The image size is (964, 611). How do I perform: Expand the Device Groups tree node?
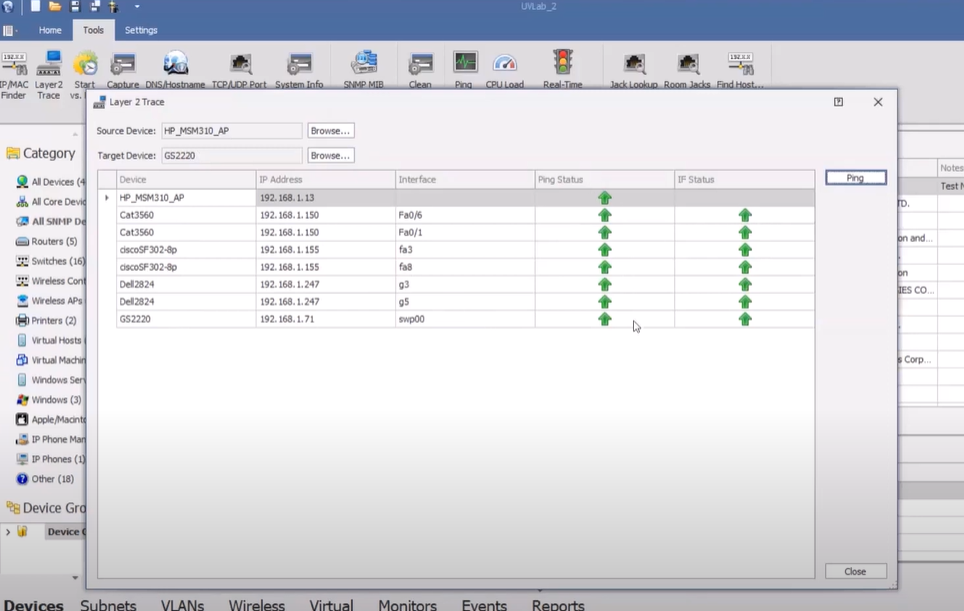click(8, 532)
